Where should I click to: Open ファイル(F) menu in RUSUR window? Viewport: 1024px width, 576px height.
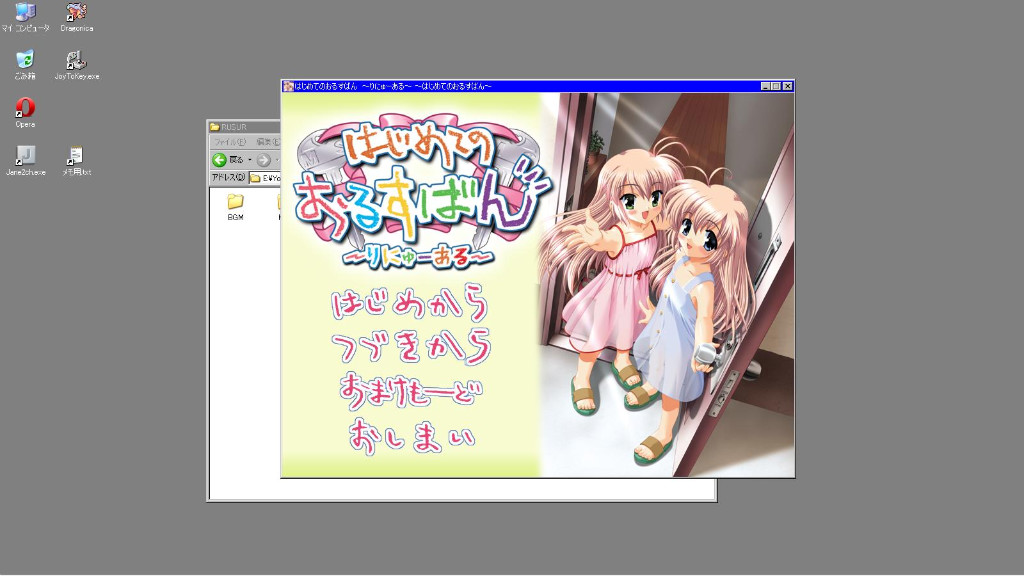coord(230,142)
